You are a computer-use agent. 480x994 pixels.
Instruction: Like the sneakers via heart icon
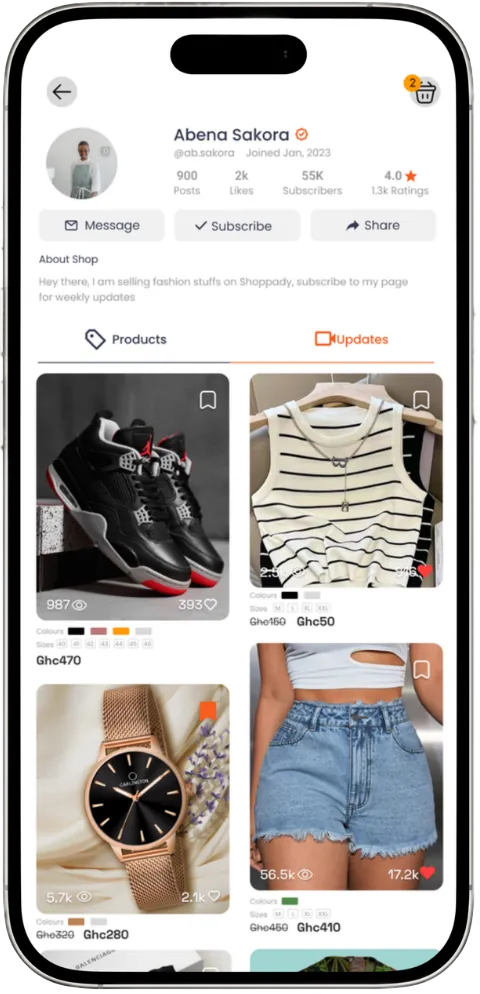pos(210,604)
